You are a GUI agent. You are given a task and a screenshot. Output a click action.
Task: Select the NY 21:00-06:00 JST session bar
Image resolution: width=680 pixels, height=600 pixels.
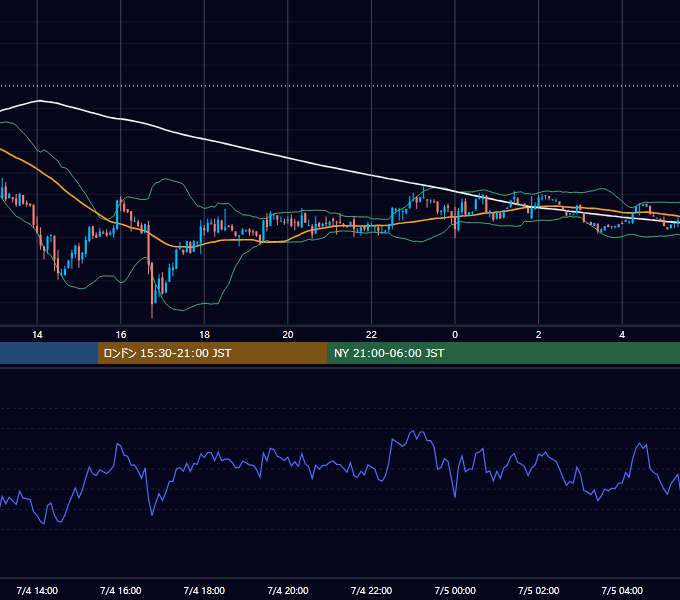pos(503,353)
